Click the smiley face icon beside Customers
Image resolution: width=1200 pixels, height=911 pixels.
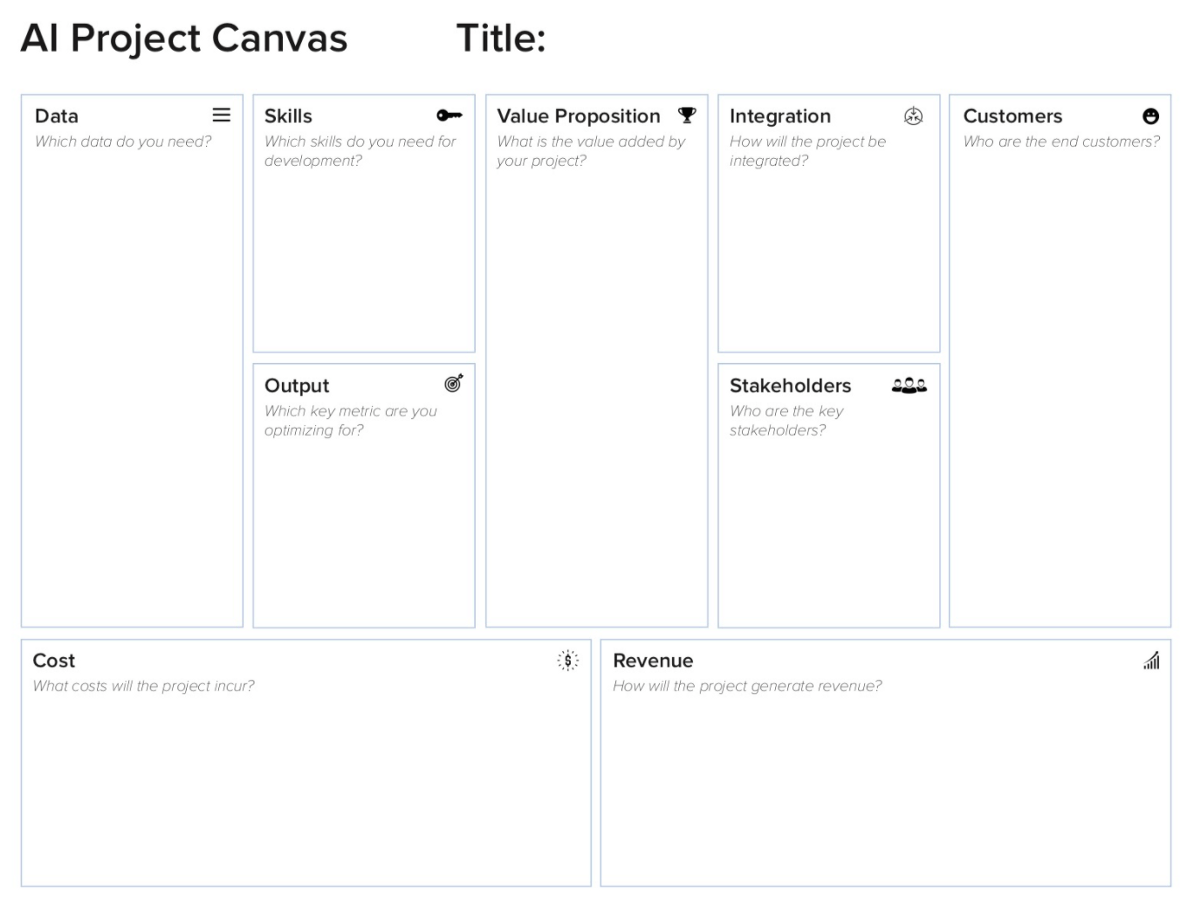(1151, 117)
